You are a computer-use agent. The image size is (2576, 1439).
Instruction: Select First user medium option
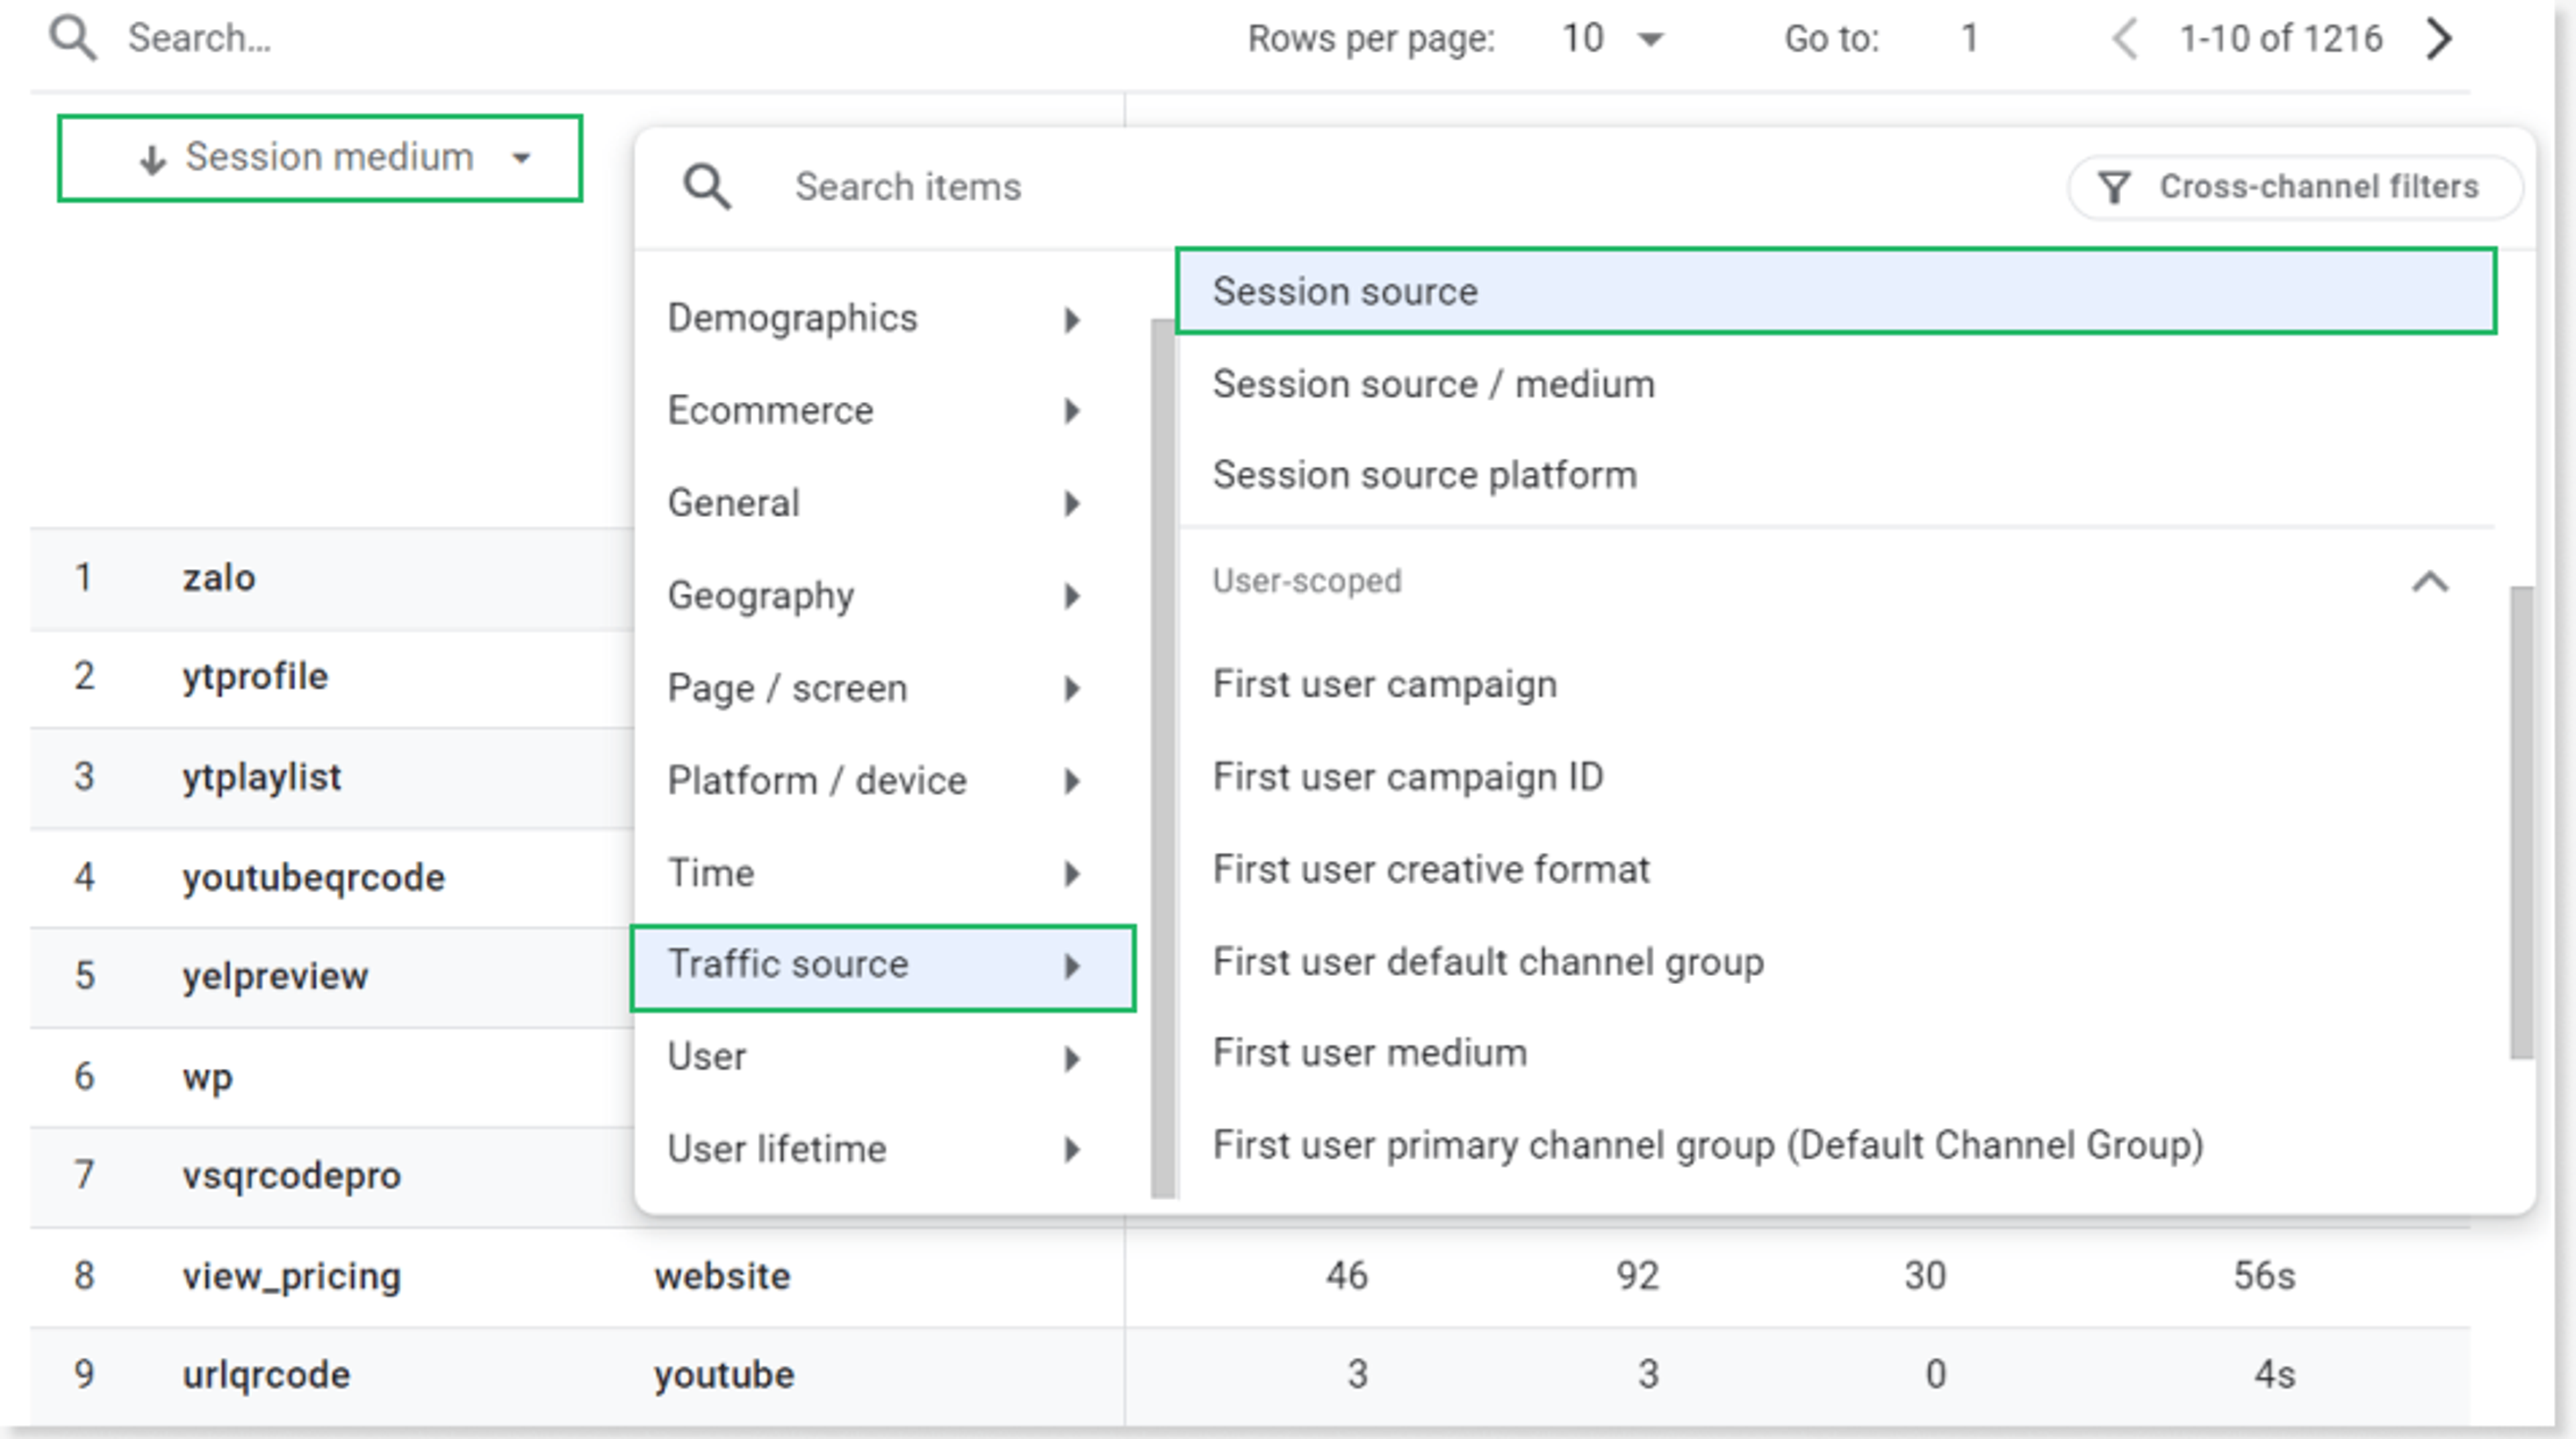(1369, 1053)
